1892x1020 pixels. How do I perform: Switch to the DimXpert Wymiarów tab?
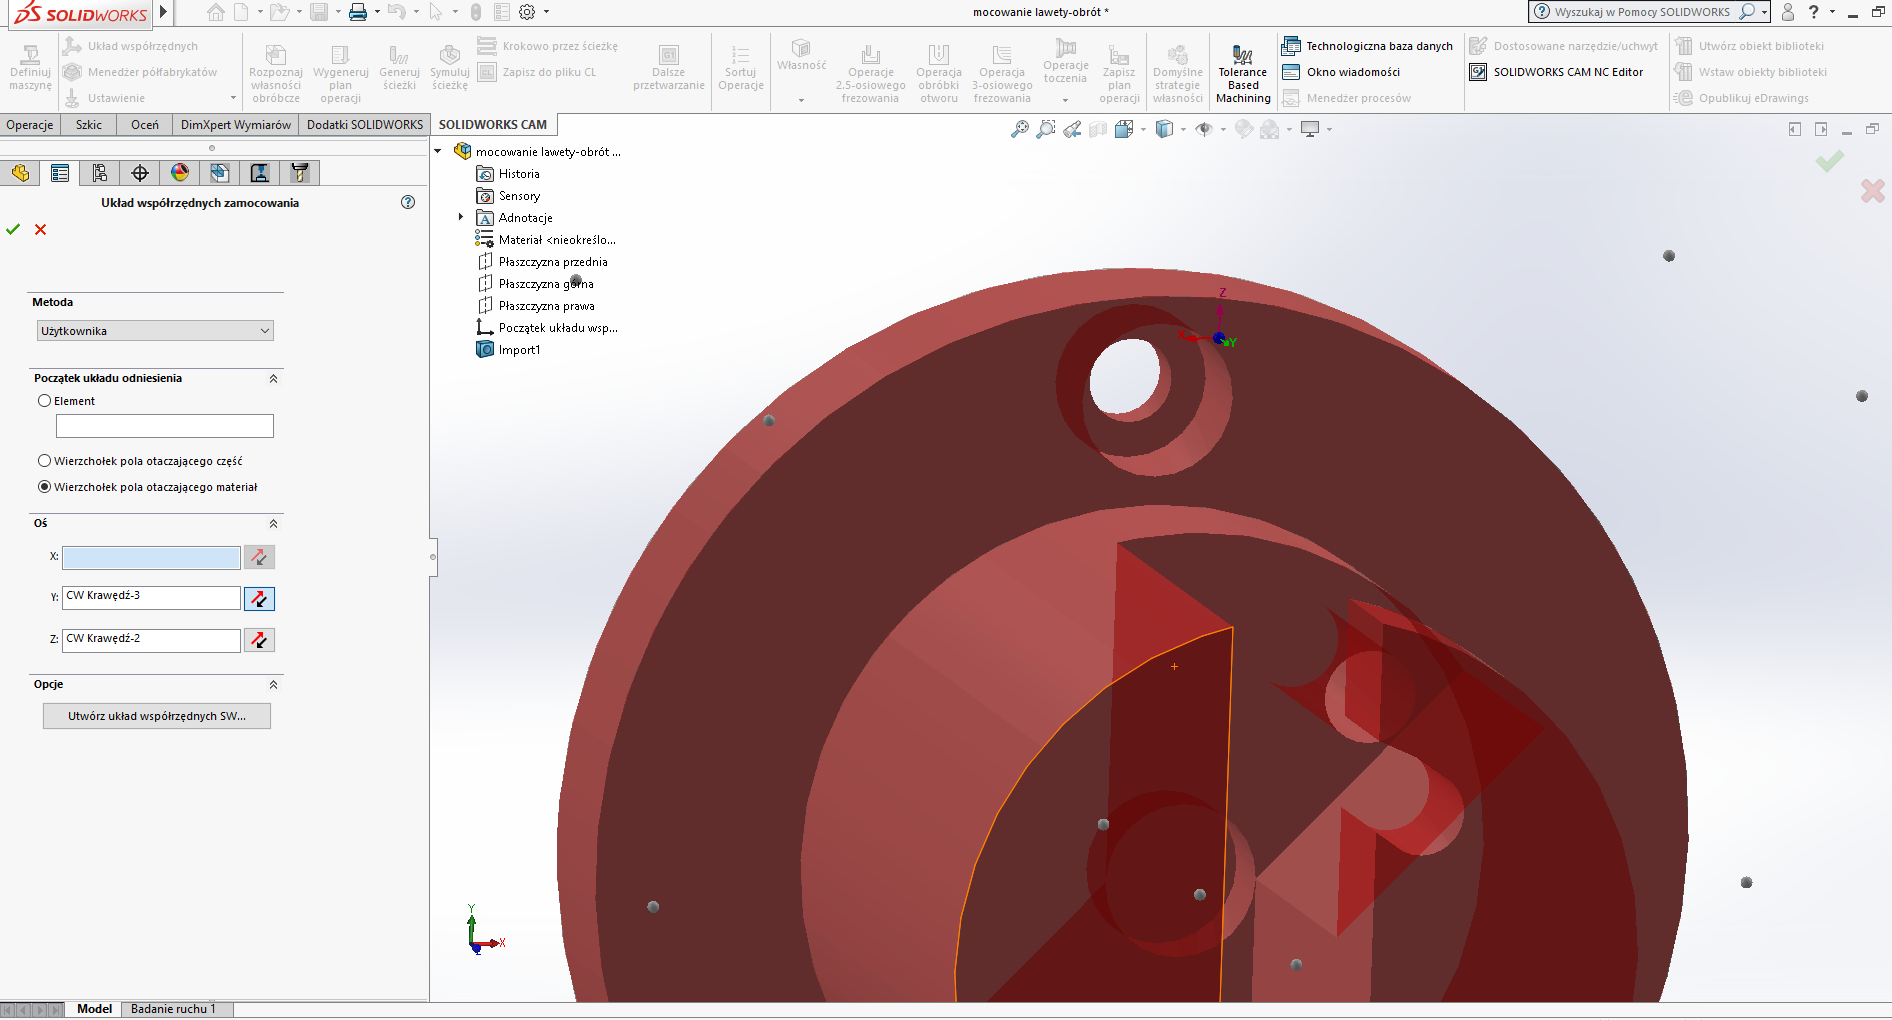[x=235, y=125]
